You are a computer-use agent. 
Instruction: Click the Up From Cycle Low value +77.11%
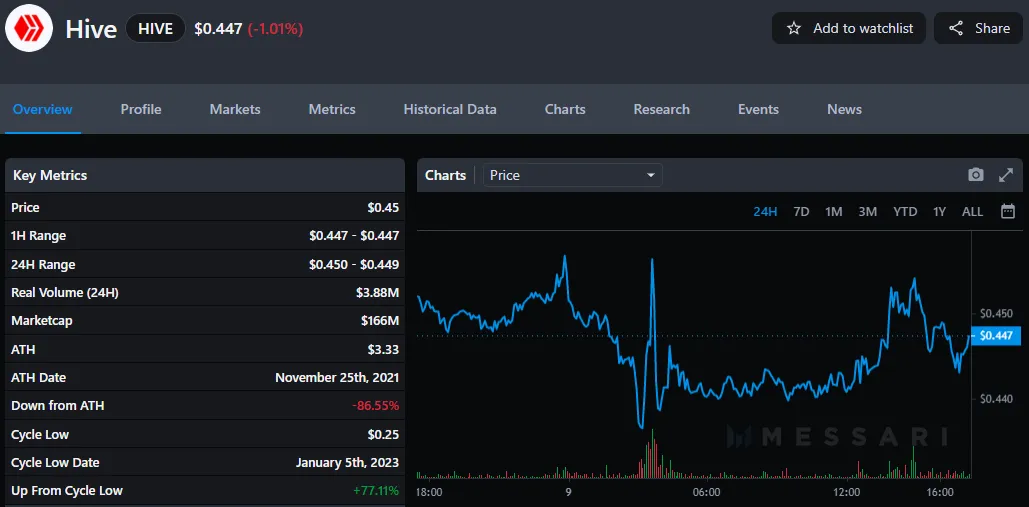click(375, 491)
